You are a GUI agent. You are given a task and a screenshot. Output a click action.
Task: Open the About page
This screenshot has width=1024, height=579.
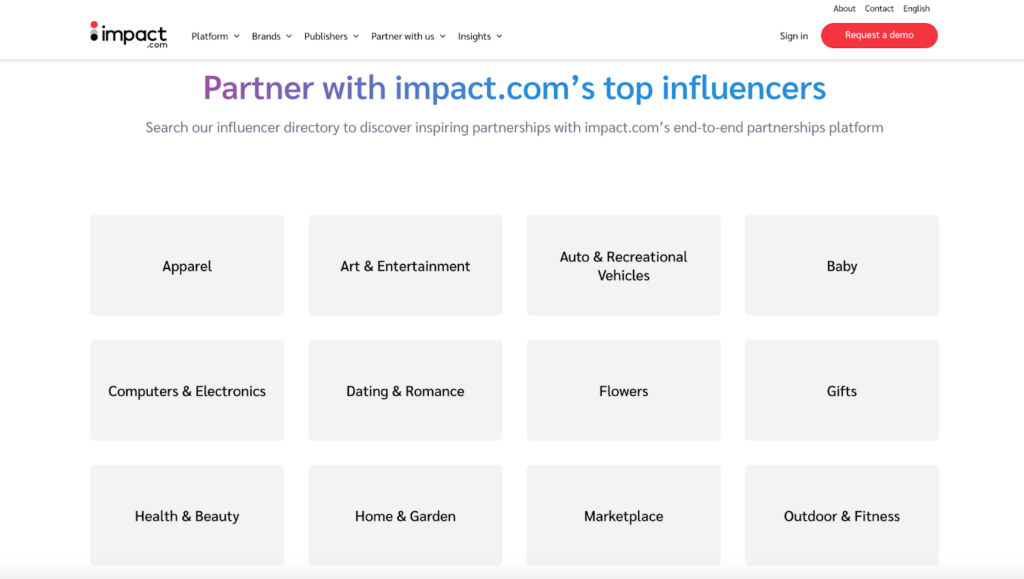pyautogui.click(x=844, y=8)
